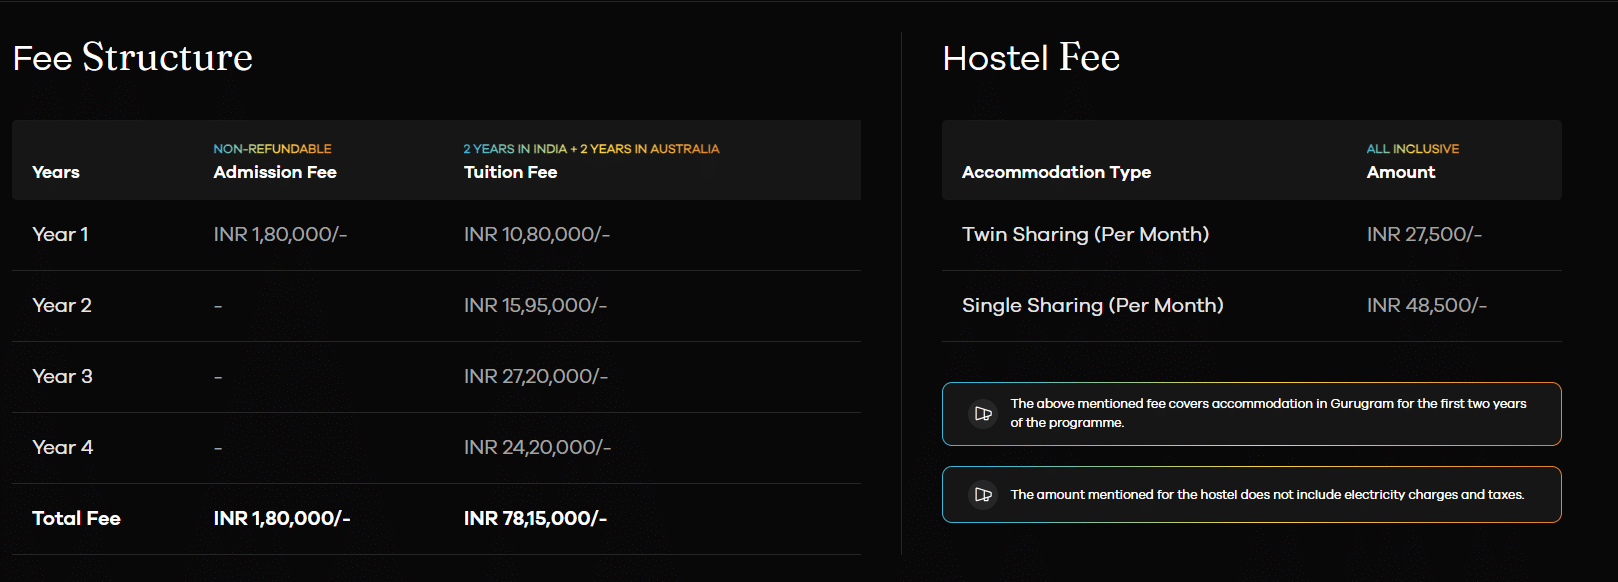Click the Accommodation Type column header
This screenshot has height=582, width=1618.
click(x=1056, y=172)
